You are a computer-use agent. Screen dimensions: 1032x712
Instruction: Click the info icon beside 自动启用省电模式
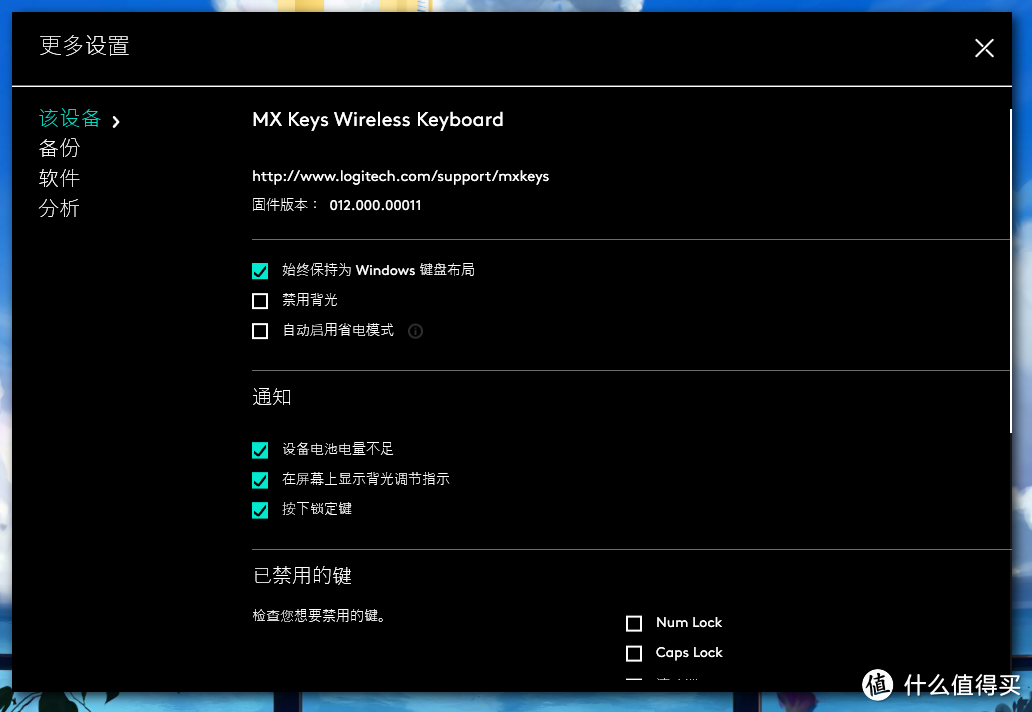[x=415, y=331]
